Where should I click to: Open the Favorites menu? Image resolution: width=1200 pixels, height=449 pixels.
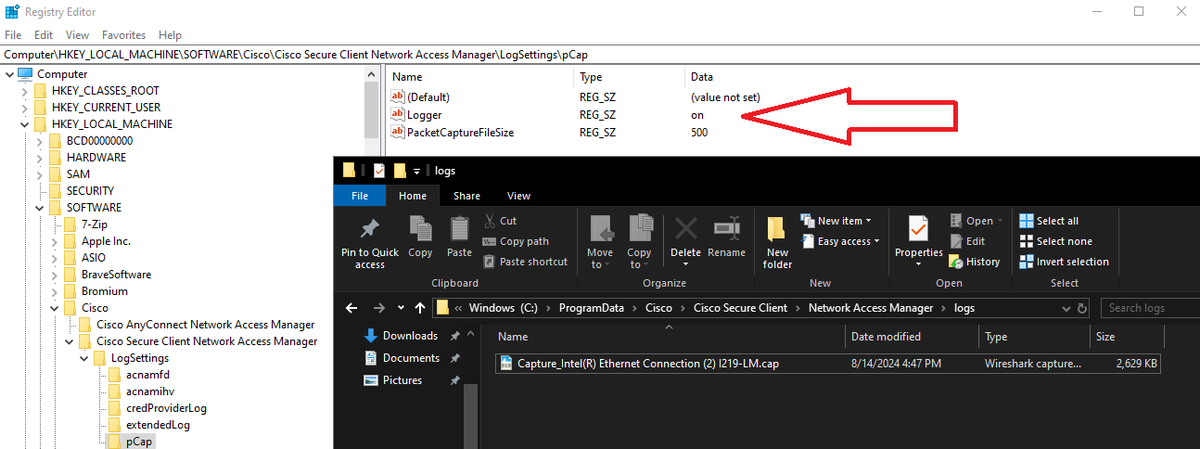tap(123, 35)
